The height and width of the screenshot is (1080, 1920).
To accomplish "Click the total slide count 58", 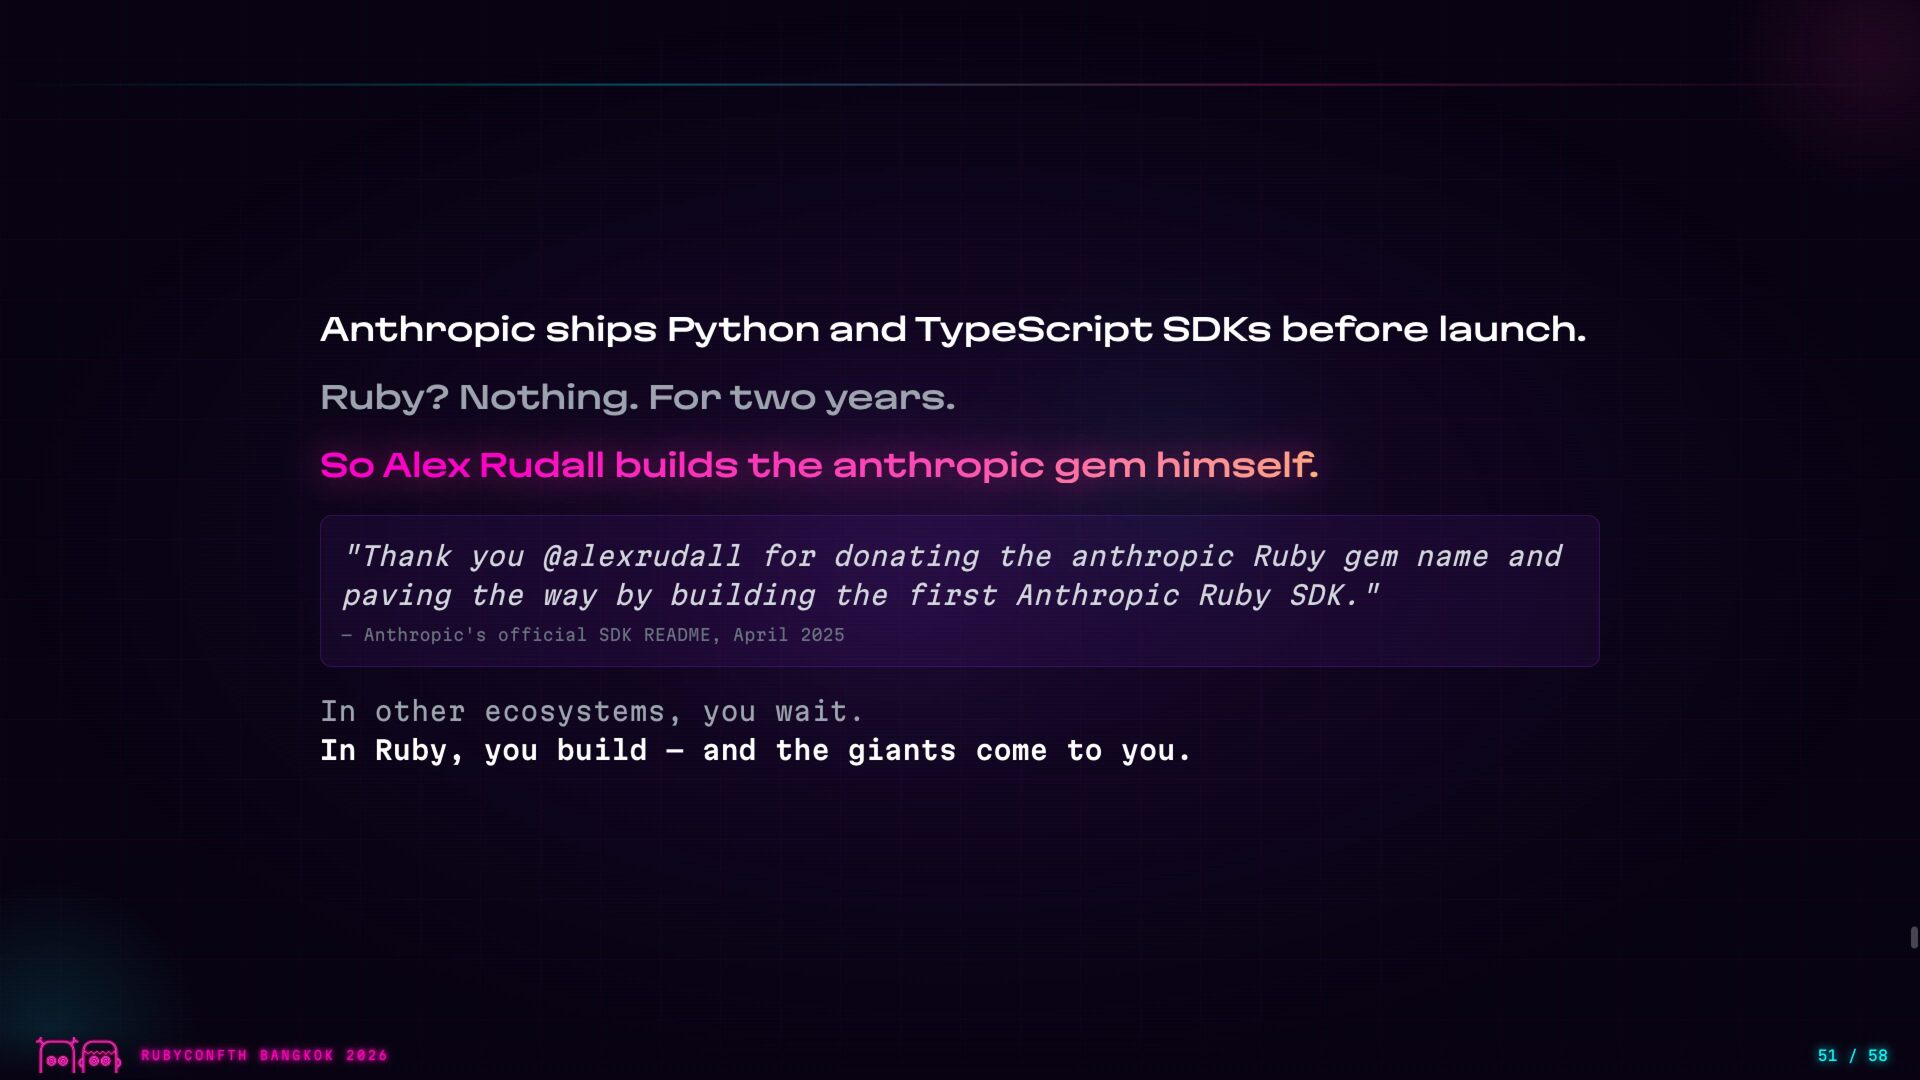I will click(1878, 1056).
